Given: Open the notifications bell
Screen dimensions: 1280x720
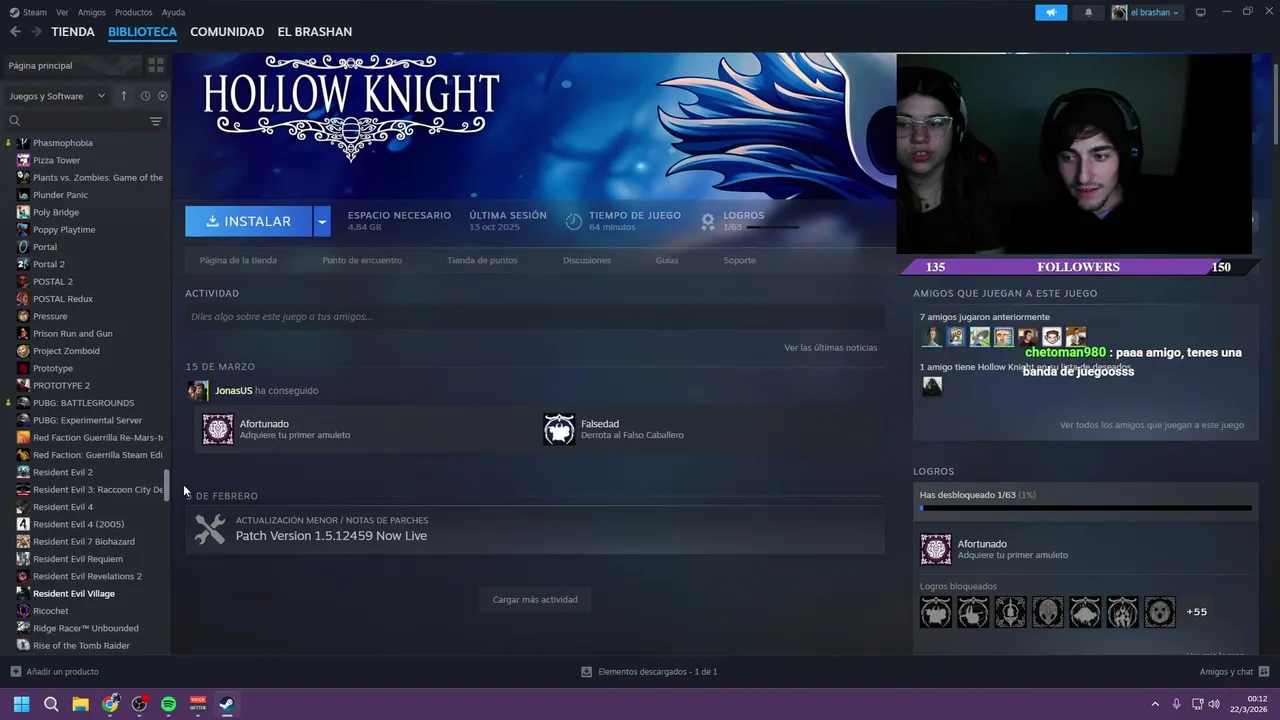Looking at the screenshot, I should (x=1088, y=12).
